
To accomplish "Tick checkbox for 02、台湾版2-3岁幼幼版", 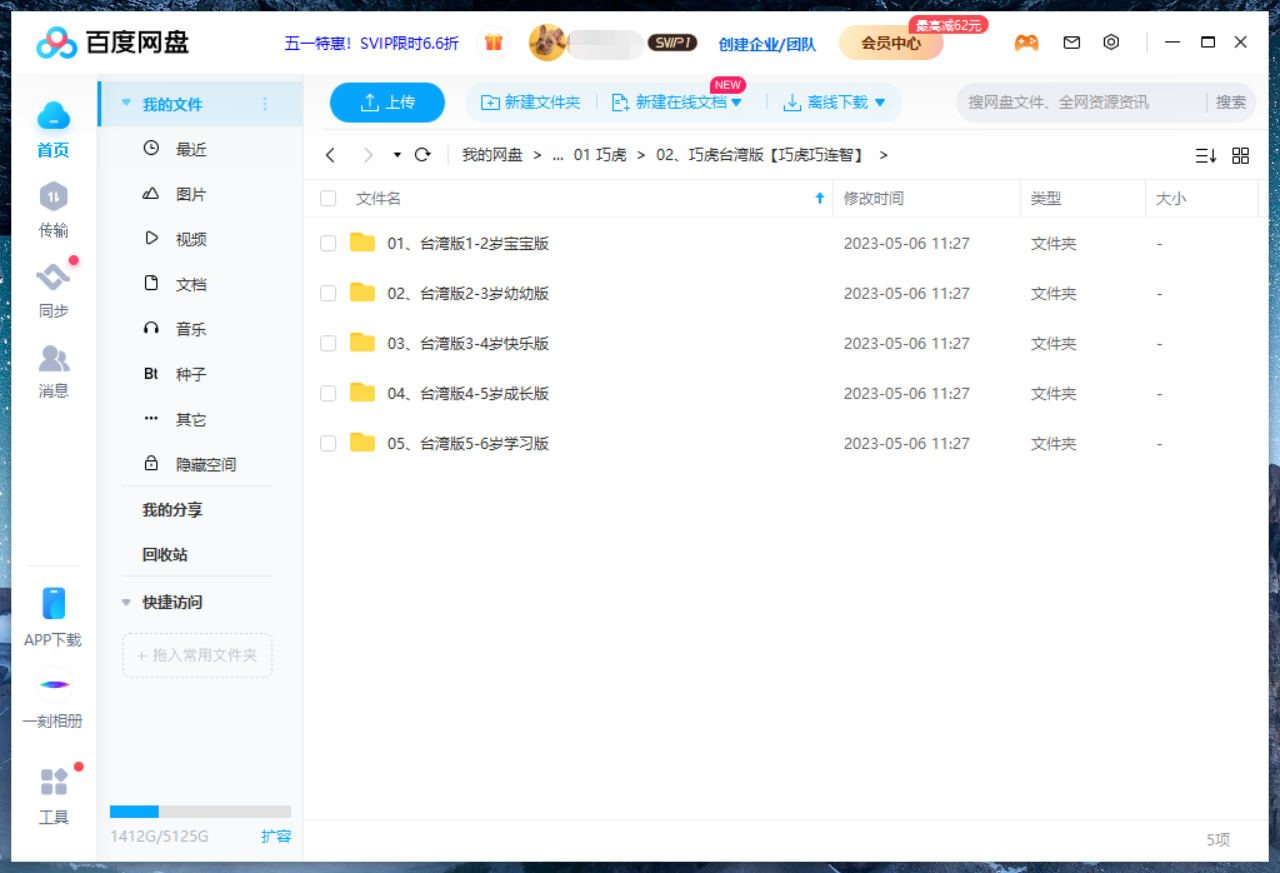I will 328,294.
